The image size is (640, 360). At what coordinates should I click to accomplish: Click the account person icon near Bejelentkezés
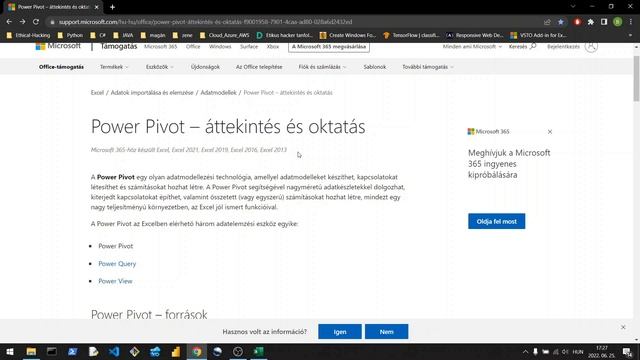pos(591,46)
